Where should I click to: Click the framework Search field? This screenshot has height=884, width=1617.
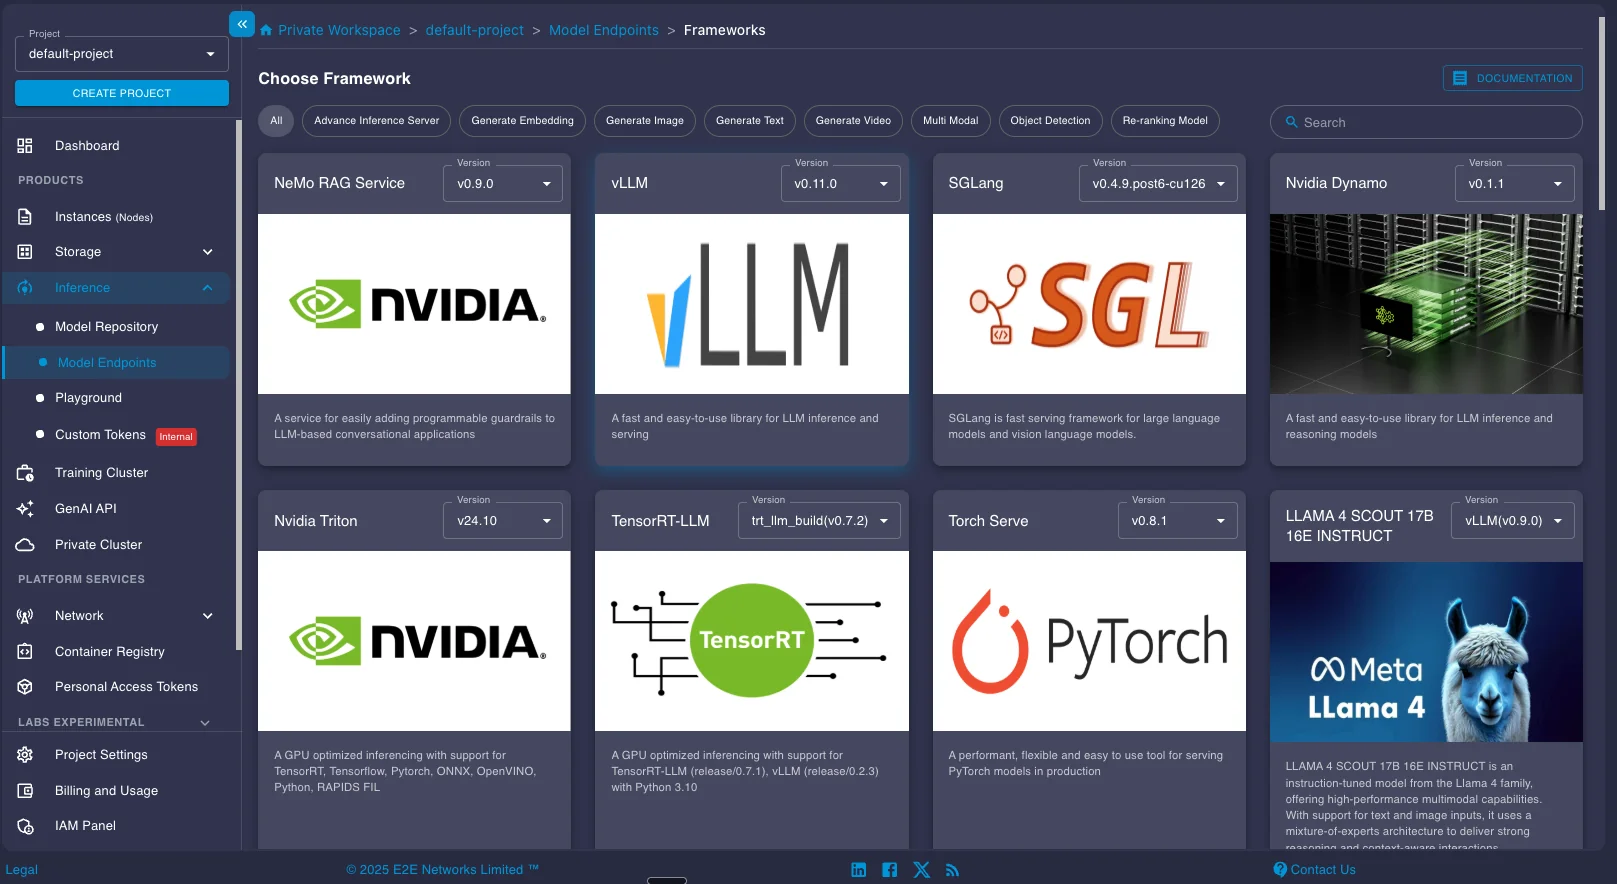pyautogui.click(x=1426, y=123)
